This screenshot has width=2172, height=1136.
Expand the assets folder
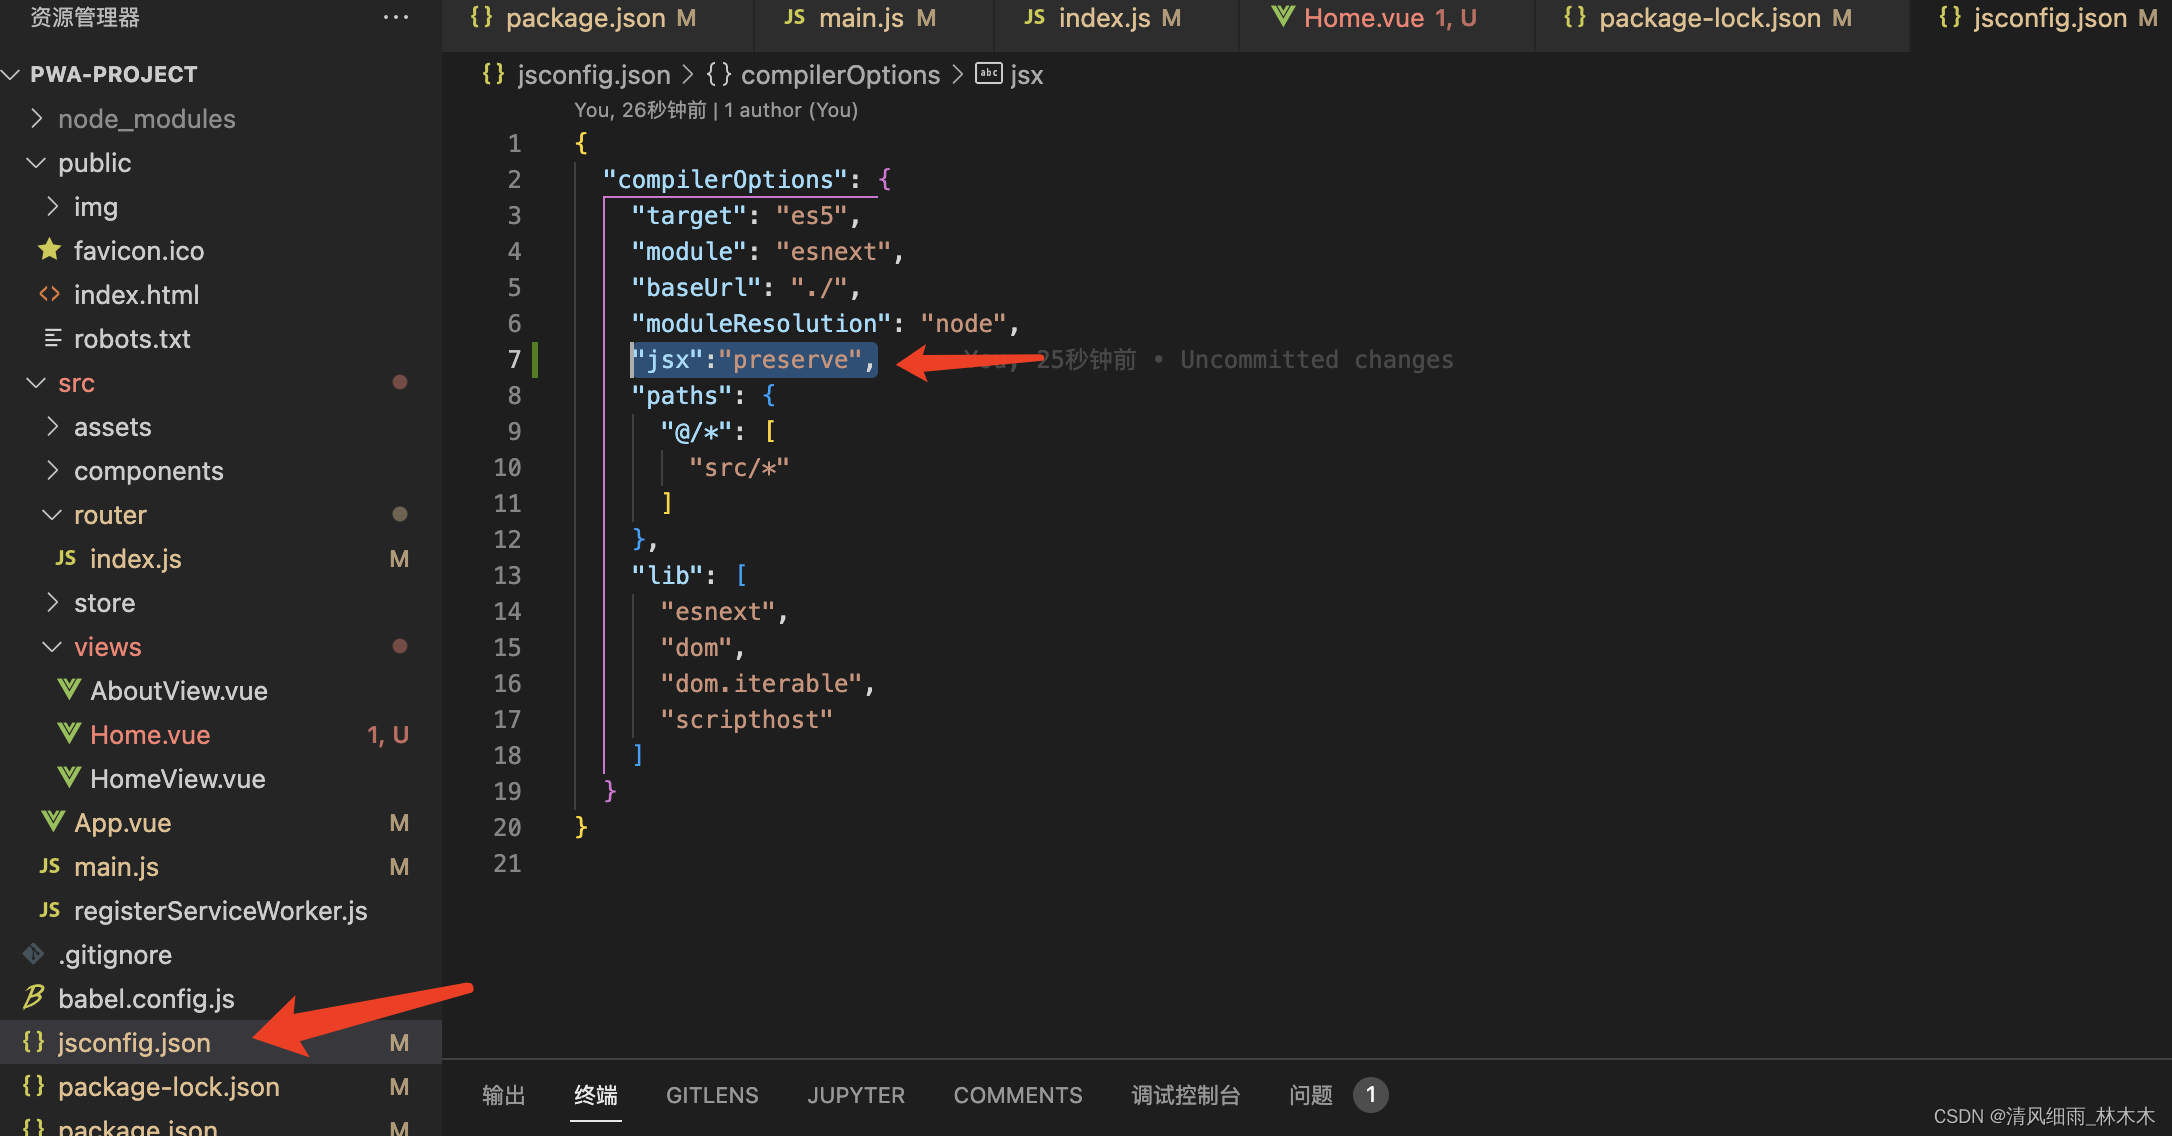tap(52, 426)
